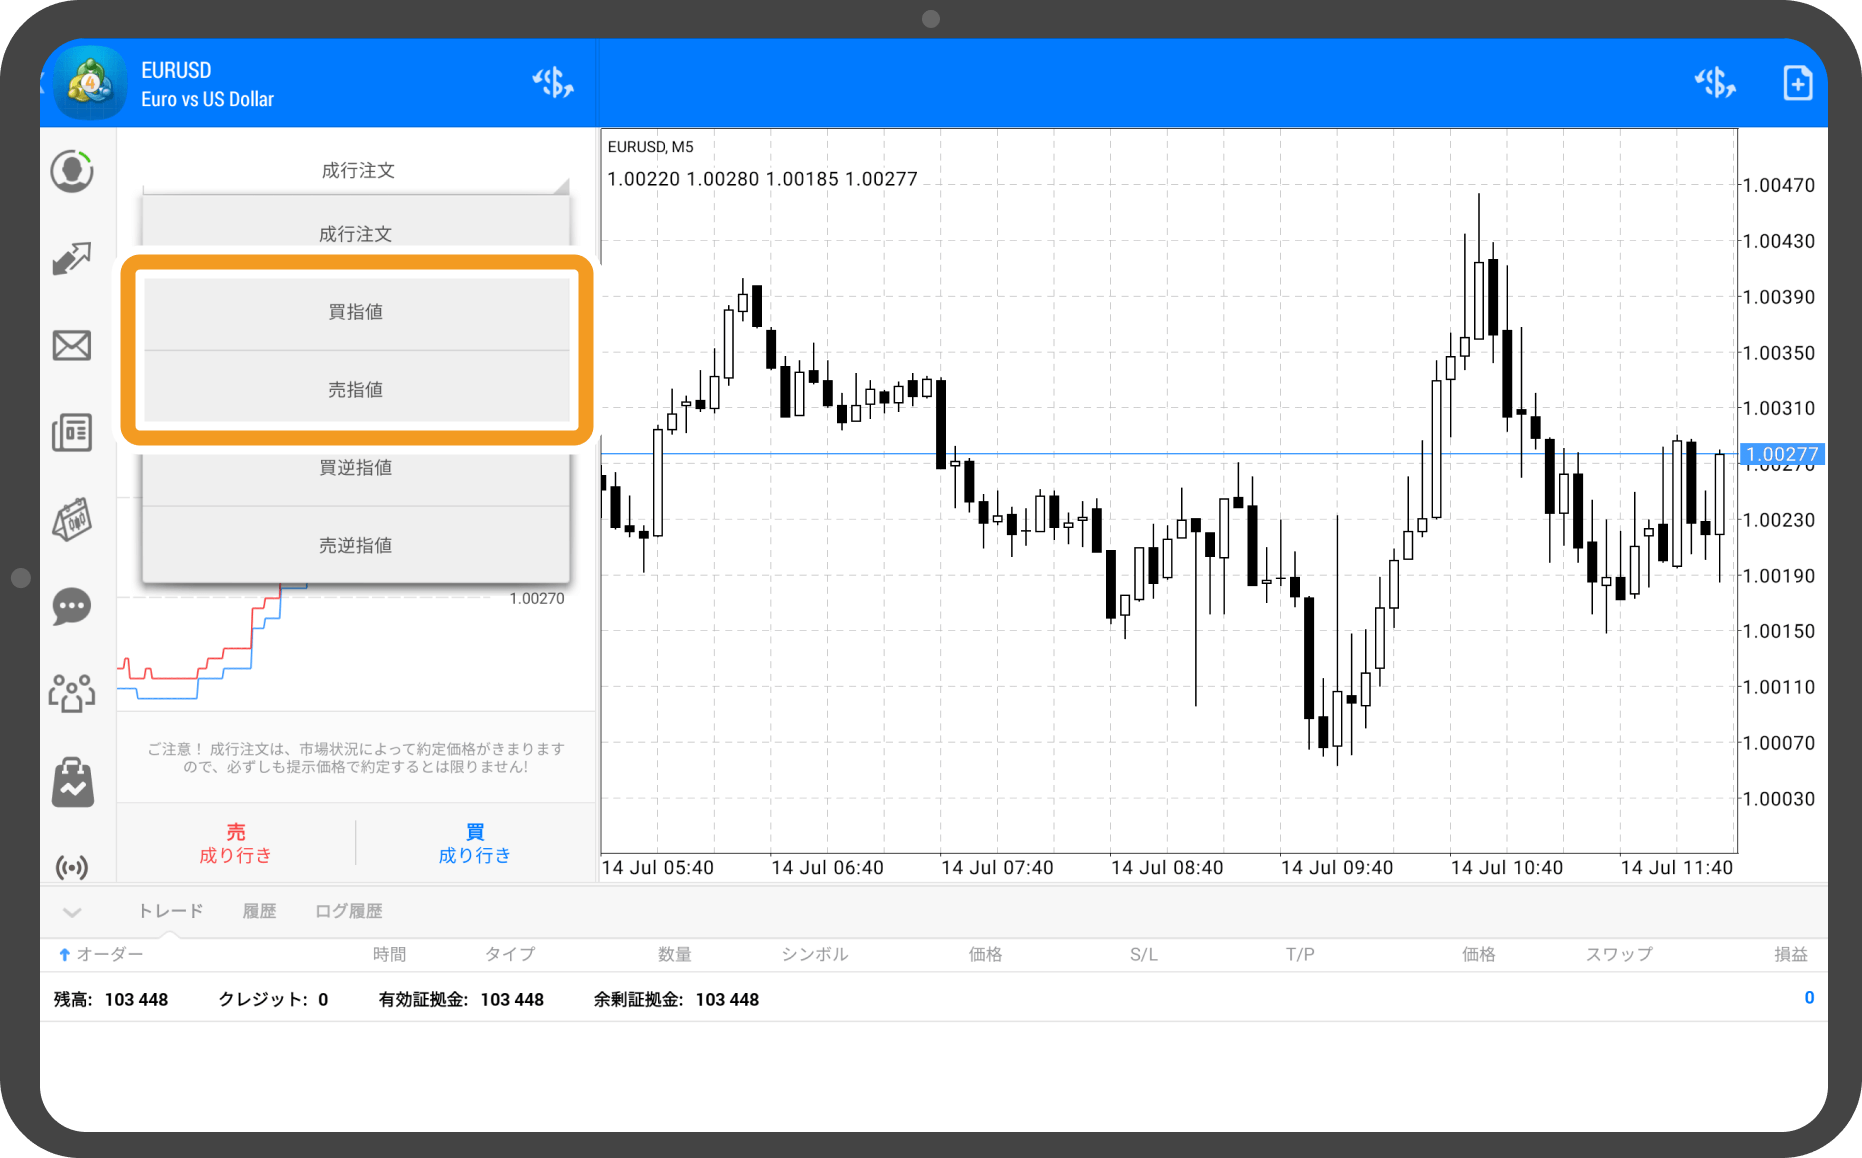Viewport: 1862px width, 1158px height.
Task: Open the traders community people icon
Action: pyautogui.click(x=72, y=693)
